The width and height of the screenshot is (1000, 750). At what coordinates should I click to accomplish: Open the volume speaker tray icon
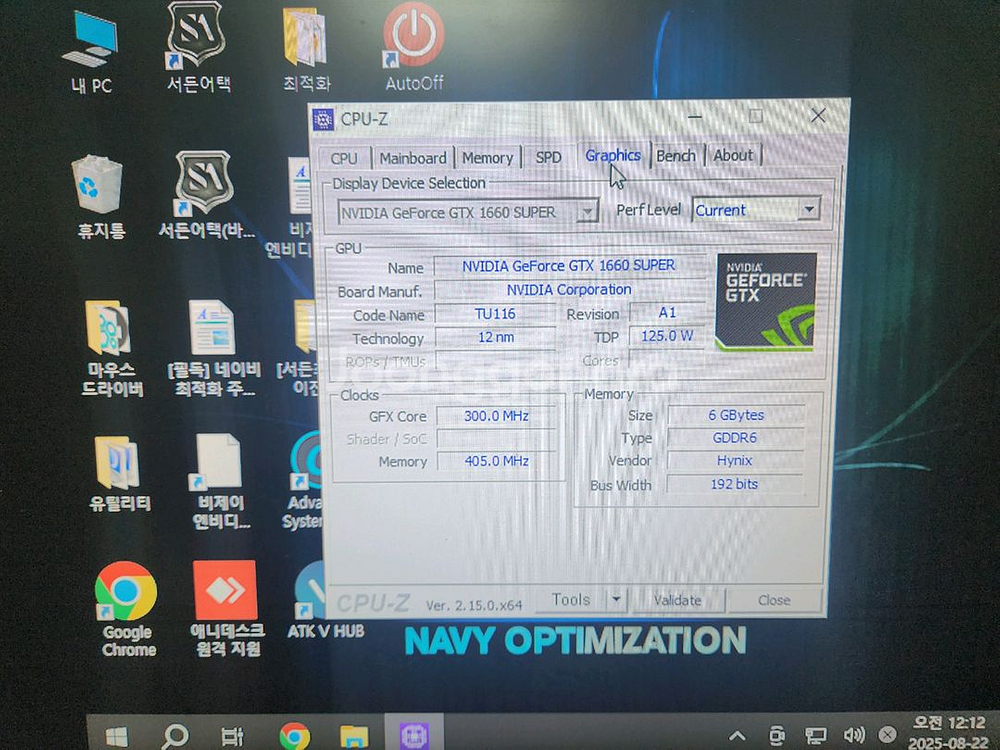(x=854, y=735)
